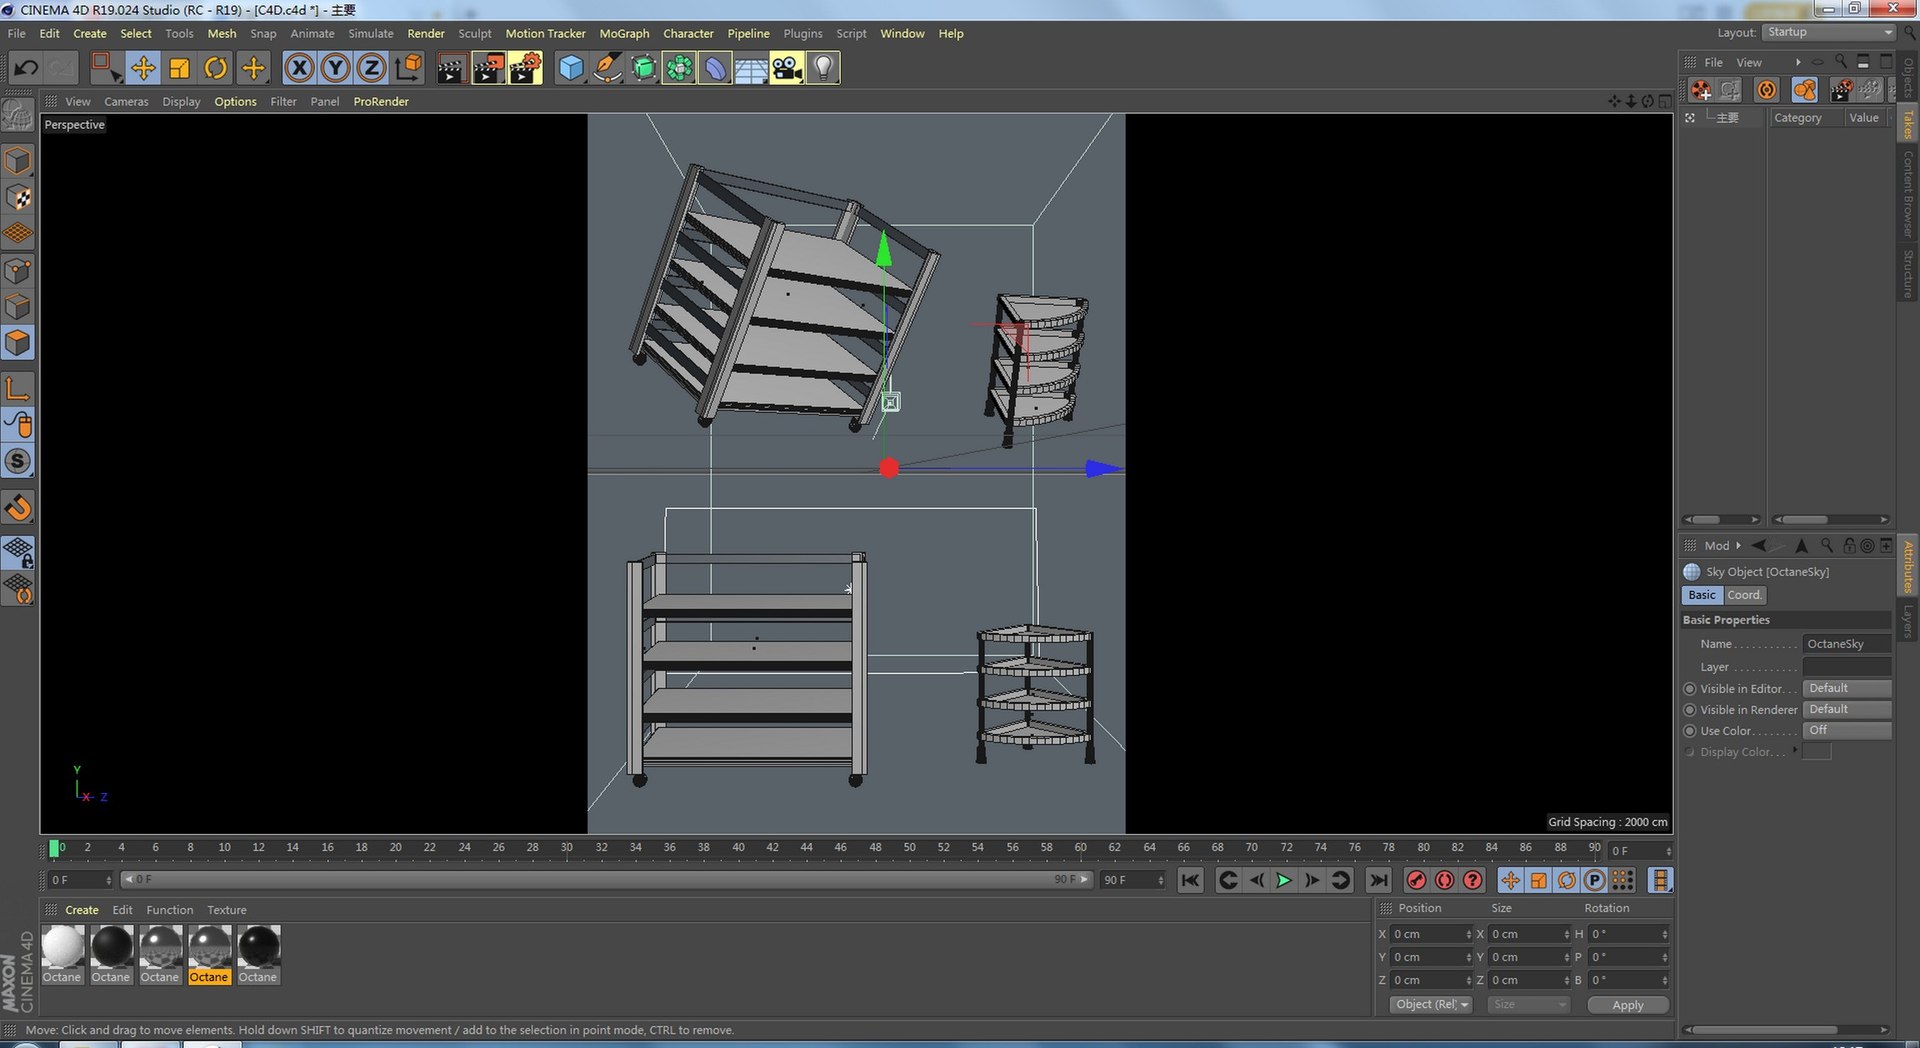Open the Light object icon
Viewport: 1920px width, 1048px height.
(x=822, y=68)
